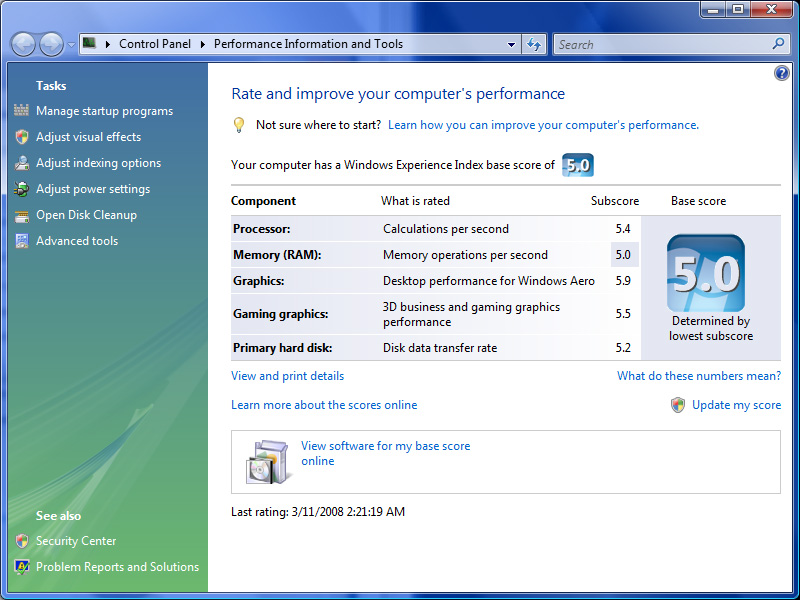800x600 pixels.
Task: Minimize the window
Action: click(x=714, y=9)
